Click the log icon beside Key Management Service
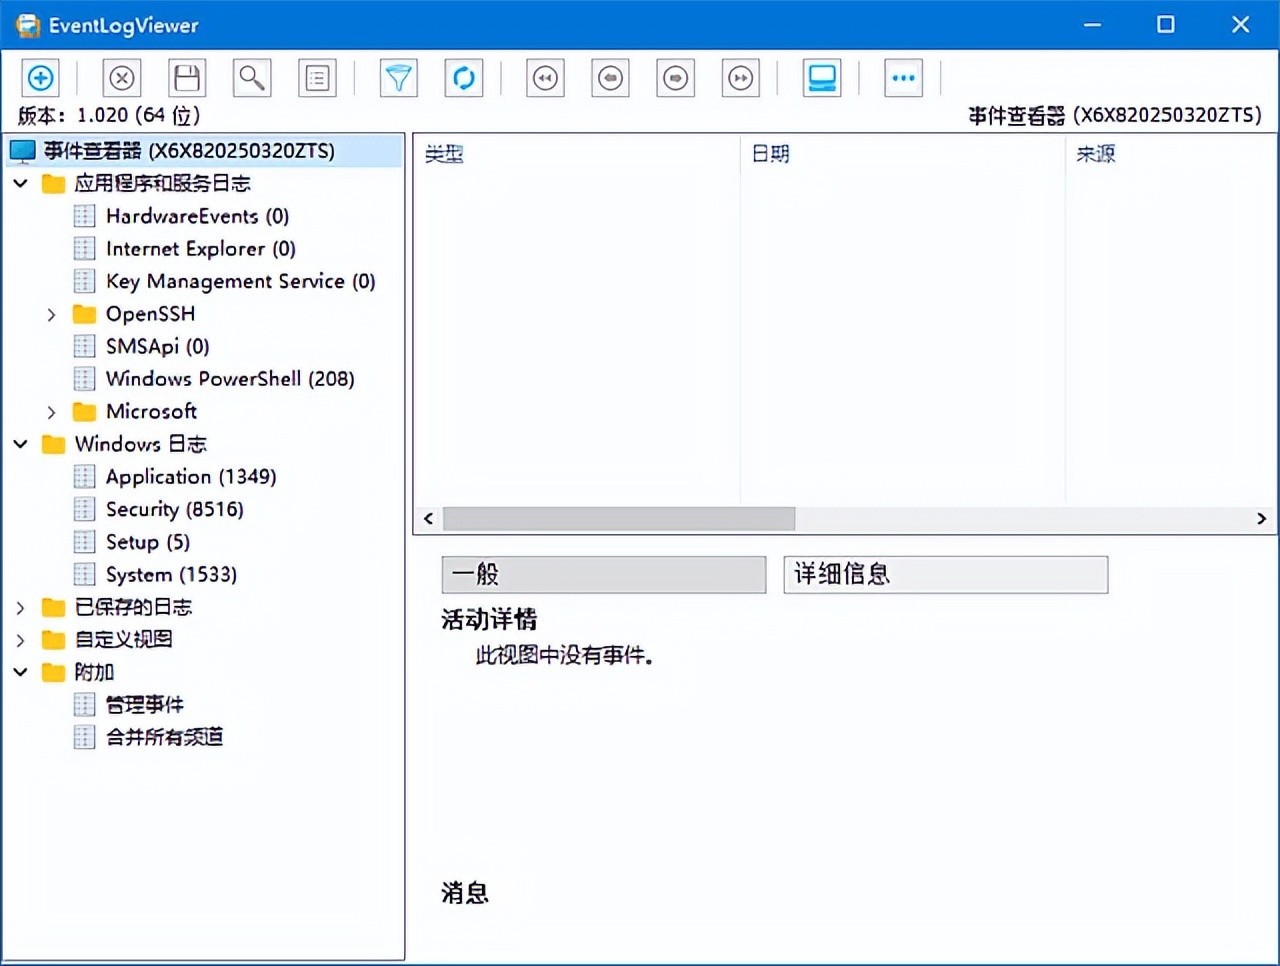1280x966 pixels. click(85, 281)
